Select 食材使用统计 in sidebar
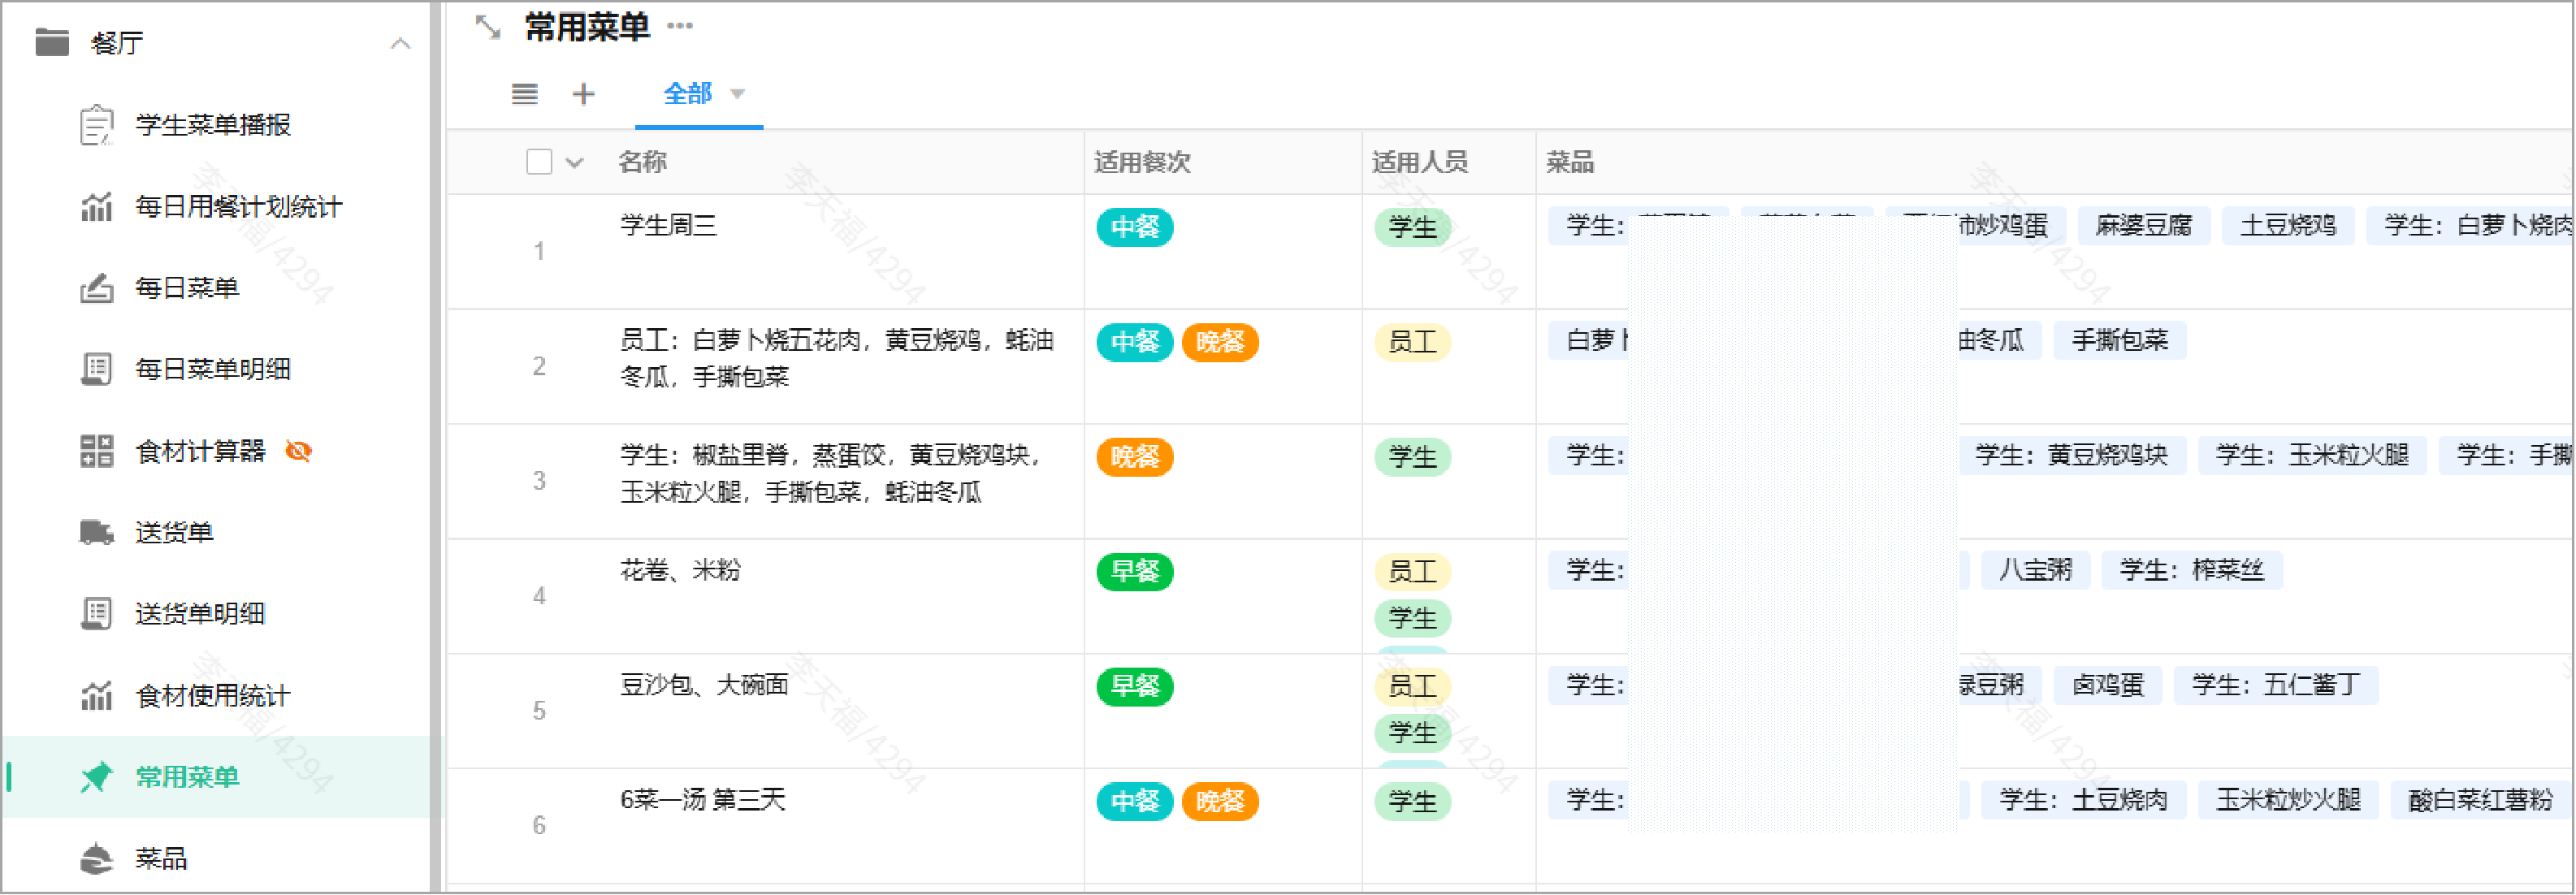2576x895 pixels. point(212,695)
